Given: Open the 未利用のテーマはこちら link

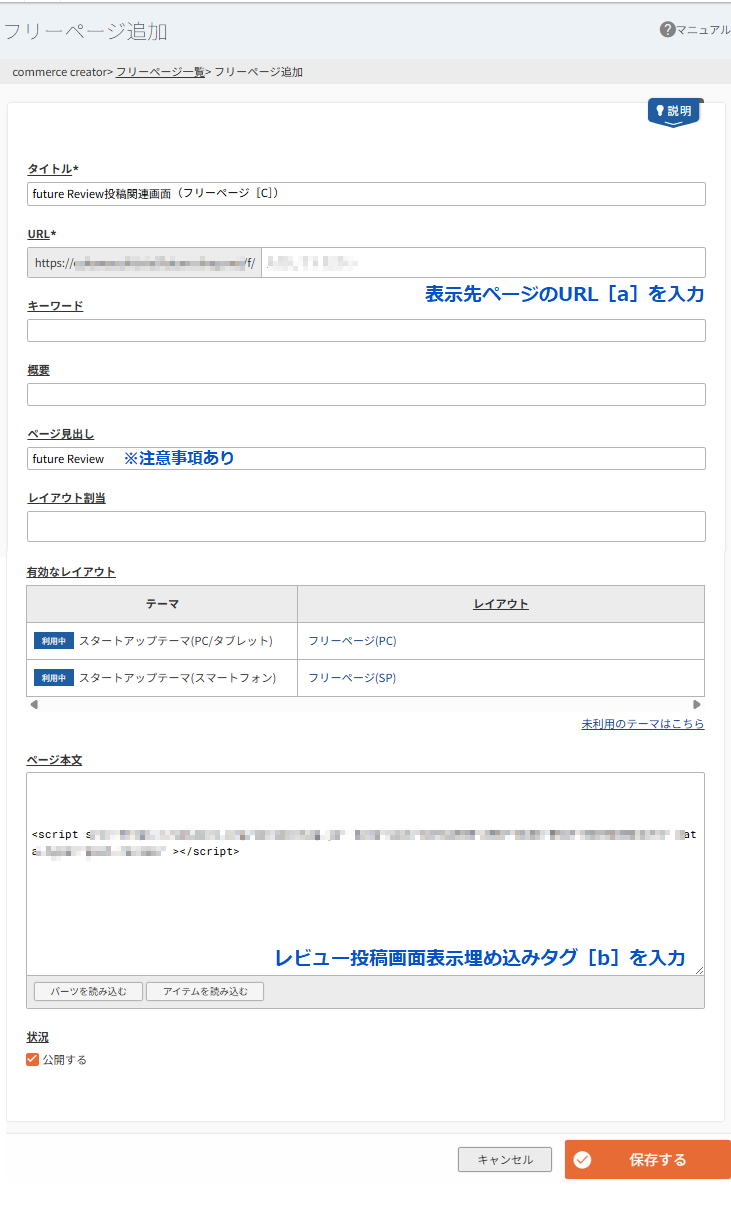Looking at the screenshot, I should [x=643, y=724].
